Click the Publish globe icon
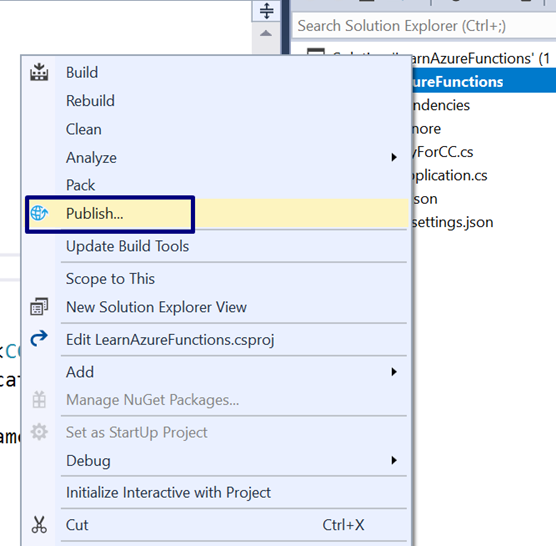Viewport: 556px width, 546px height. pos(39,213)
